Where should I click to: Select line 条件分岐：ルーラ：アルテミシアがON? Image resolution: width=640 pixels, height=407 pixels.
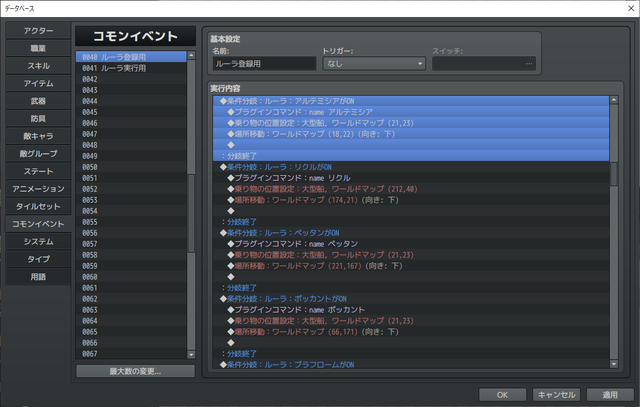(x=411, y=101)
